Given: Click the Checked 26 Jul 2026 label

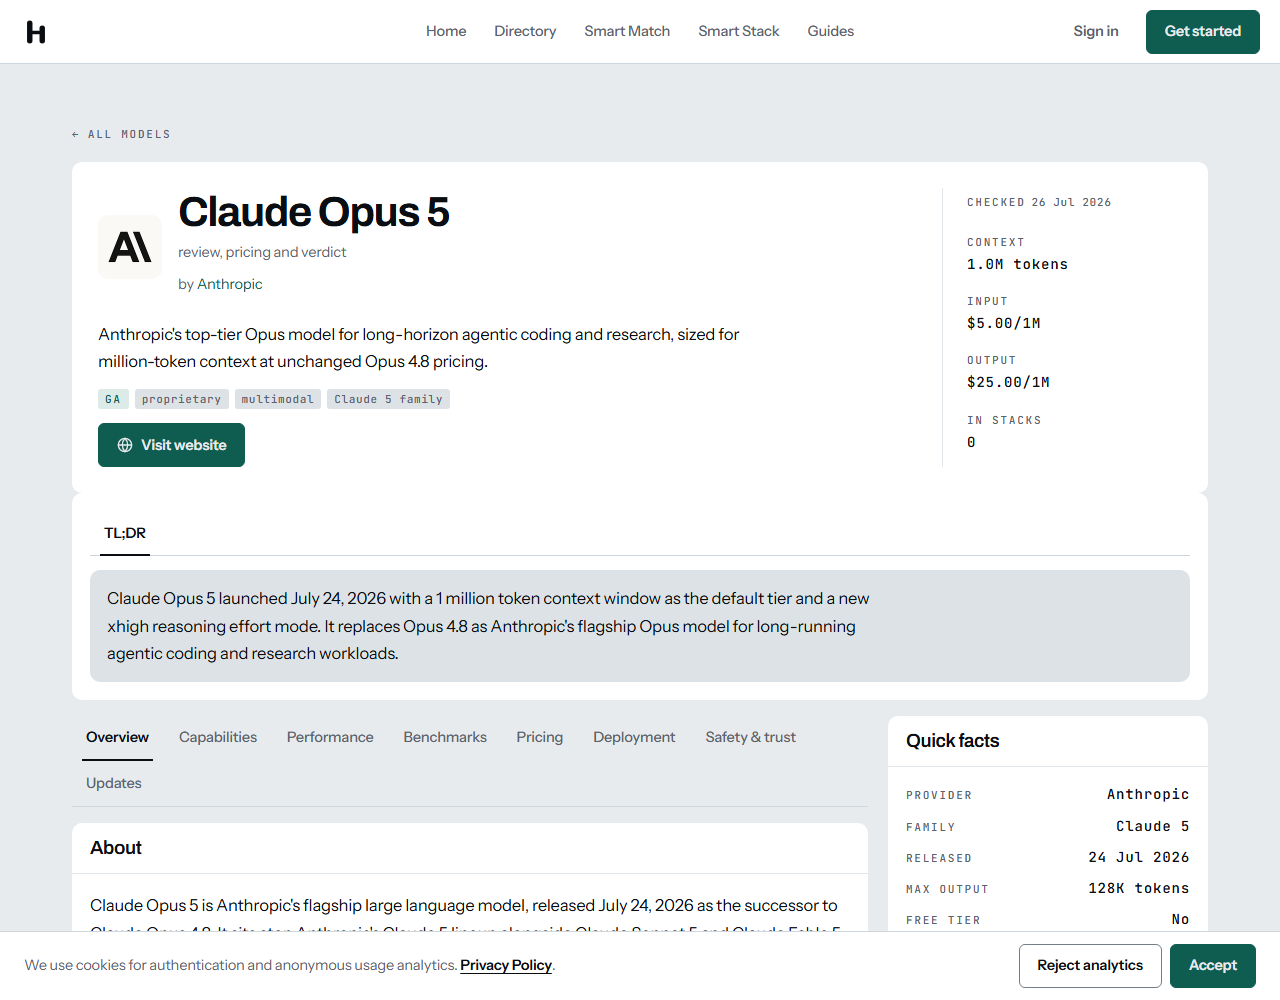Looking at the screenshot, I should point(1039,202).
